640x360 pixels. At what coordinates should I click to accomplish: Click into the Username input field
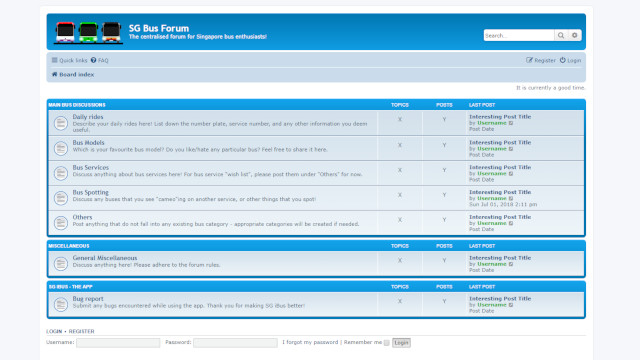(118, 343)
